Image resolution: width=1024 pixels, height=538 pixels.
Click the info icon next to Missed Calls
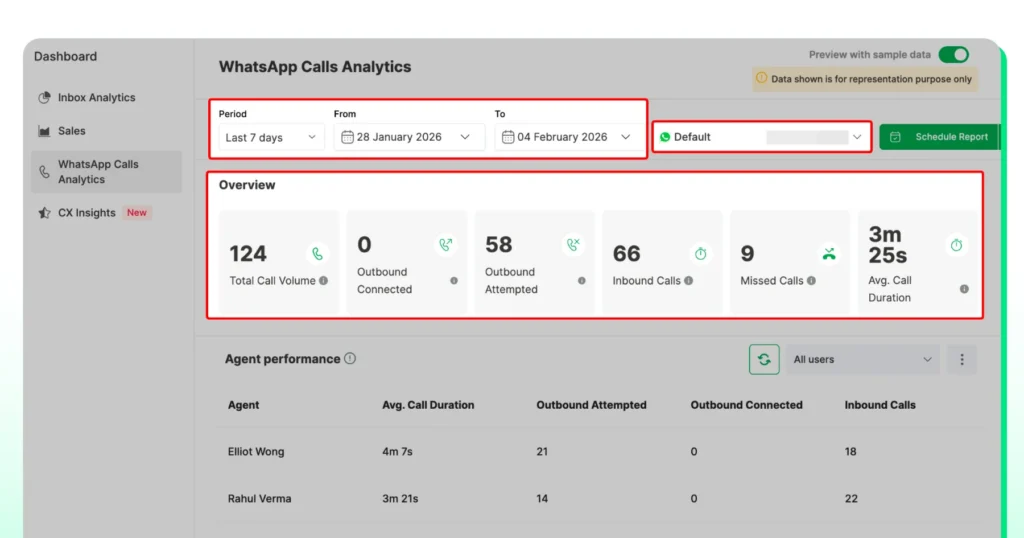coord(811,281)
